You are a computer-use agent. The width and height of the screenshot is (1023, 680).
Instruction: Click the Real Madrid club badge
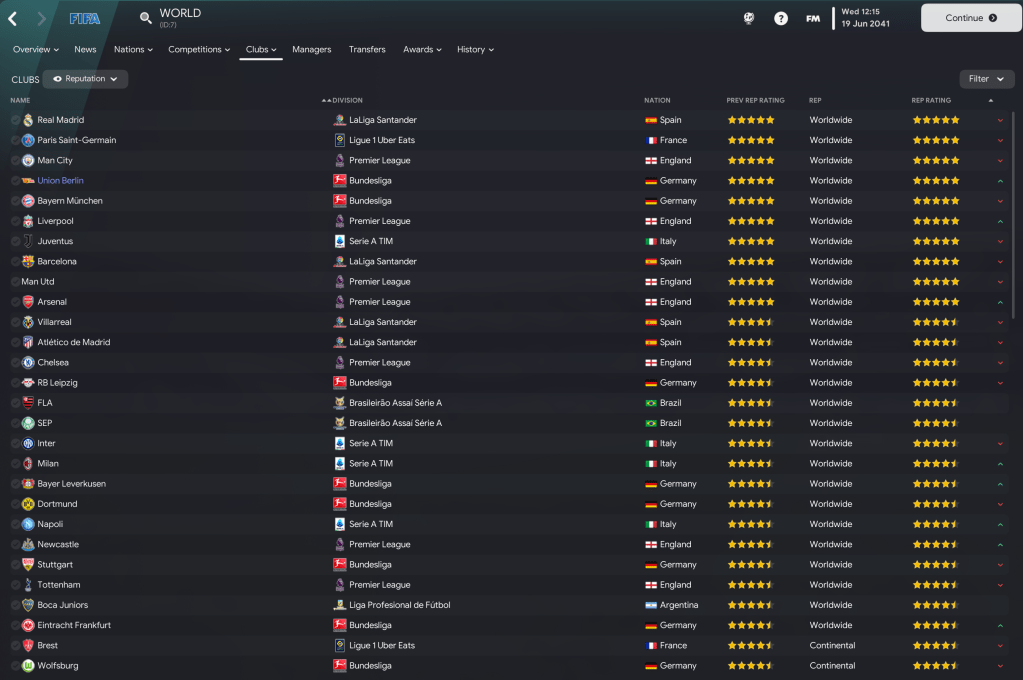click(28, 120)
